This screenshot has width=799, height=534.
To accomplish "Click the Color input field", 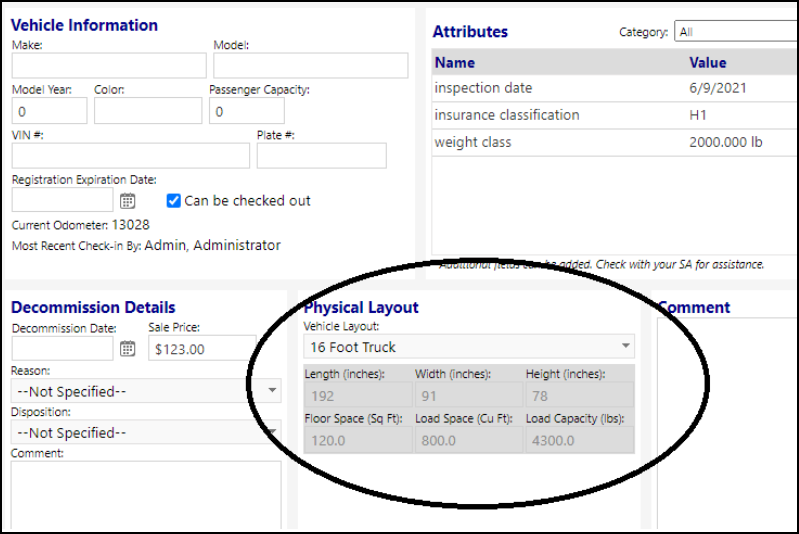I will 148,111.
